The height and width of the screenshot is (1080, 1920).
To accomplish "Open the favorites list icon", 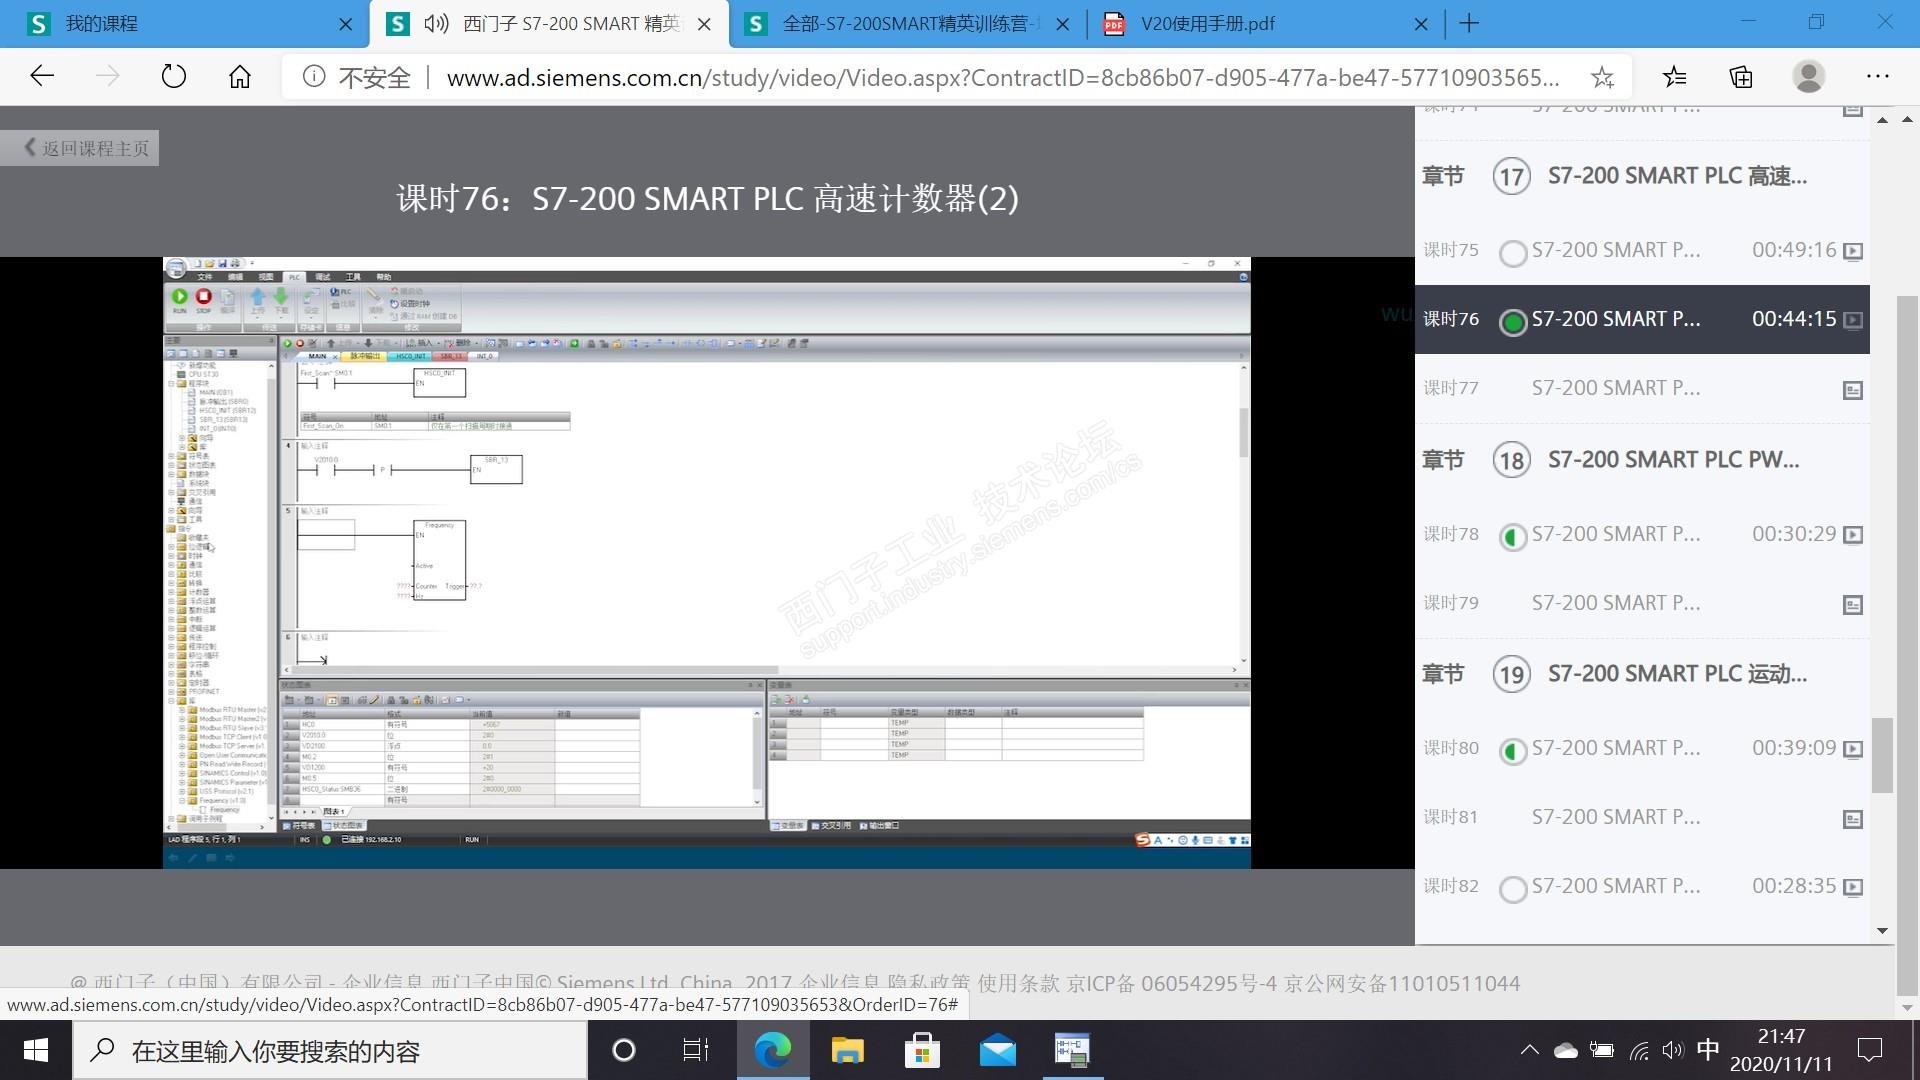I will point(1674,77).
